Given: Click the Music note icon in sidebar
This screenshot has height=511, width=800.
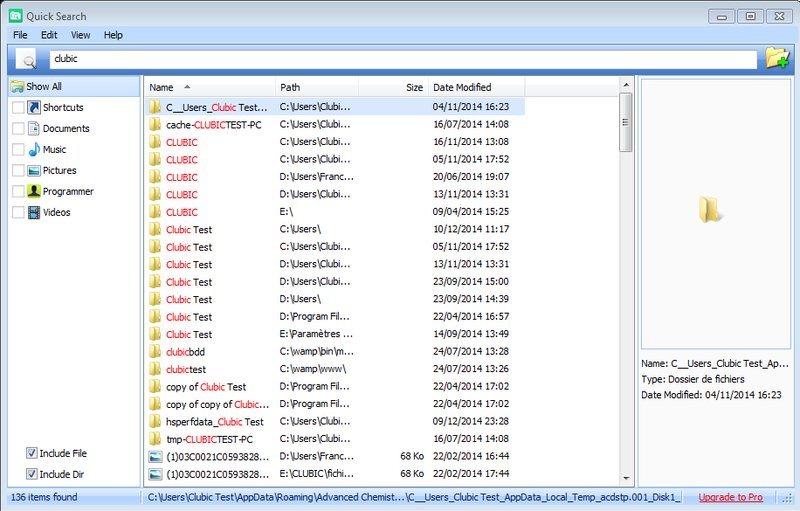Looking at the screenshot, I should (34, 149).
